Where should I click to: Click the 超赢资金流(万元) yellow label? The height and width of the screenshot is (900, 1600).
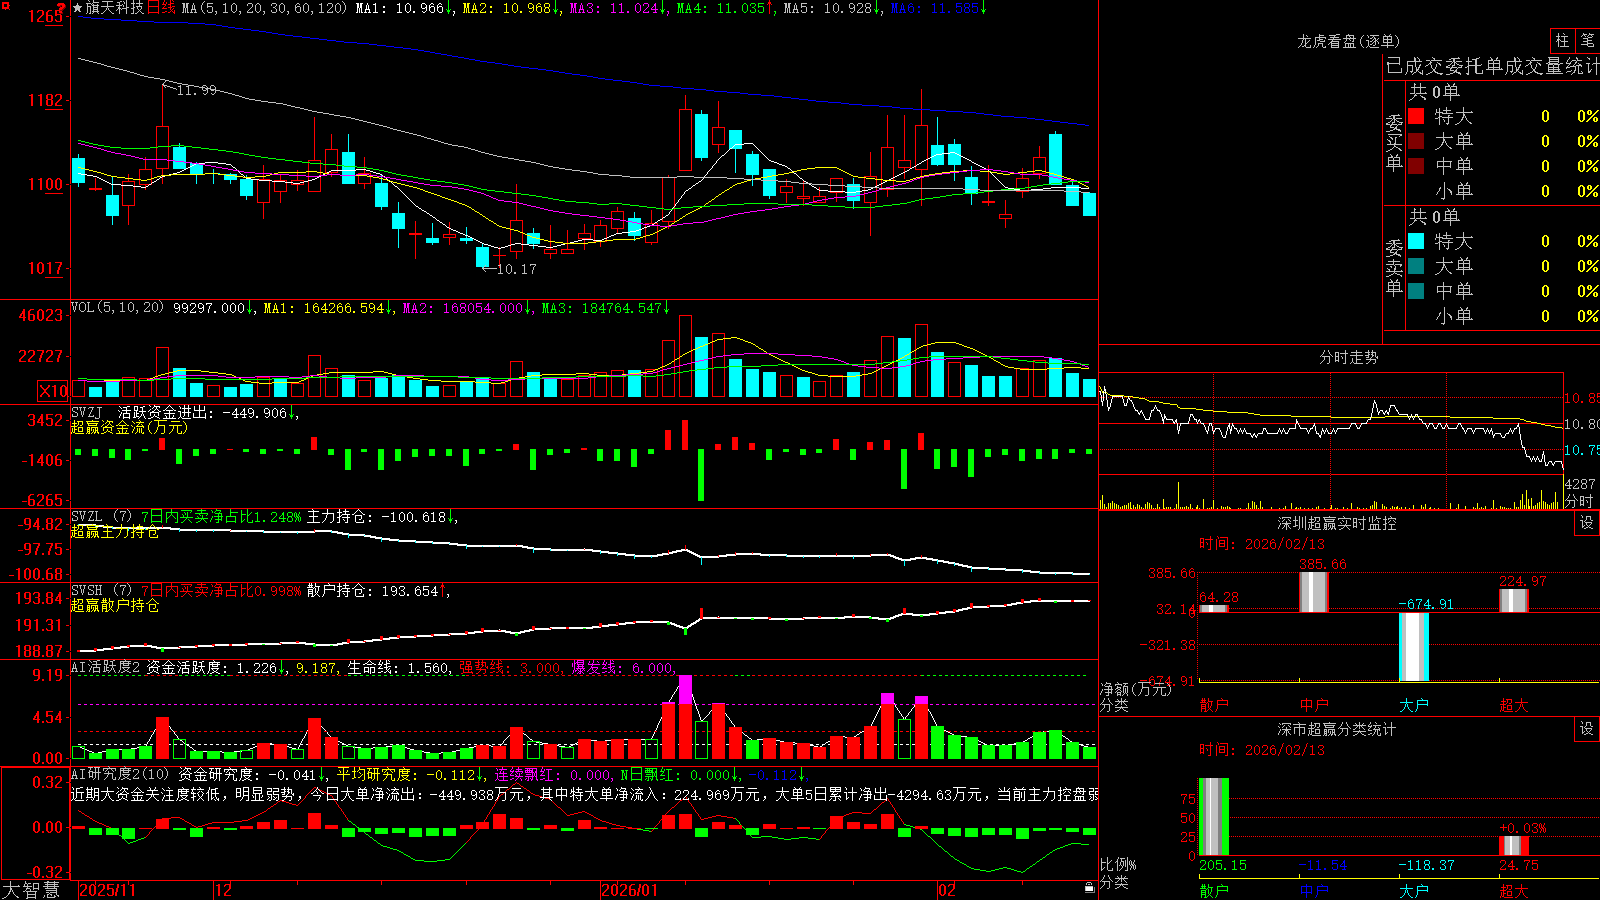click(x=129, y=427)
